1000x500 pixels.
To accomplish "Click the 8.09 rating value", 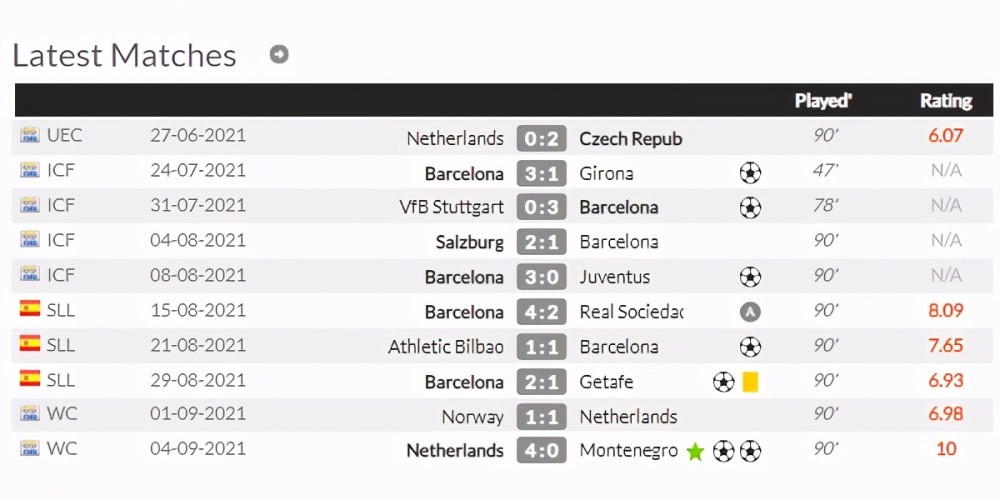I will (946, 311).
